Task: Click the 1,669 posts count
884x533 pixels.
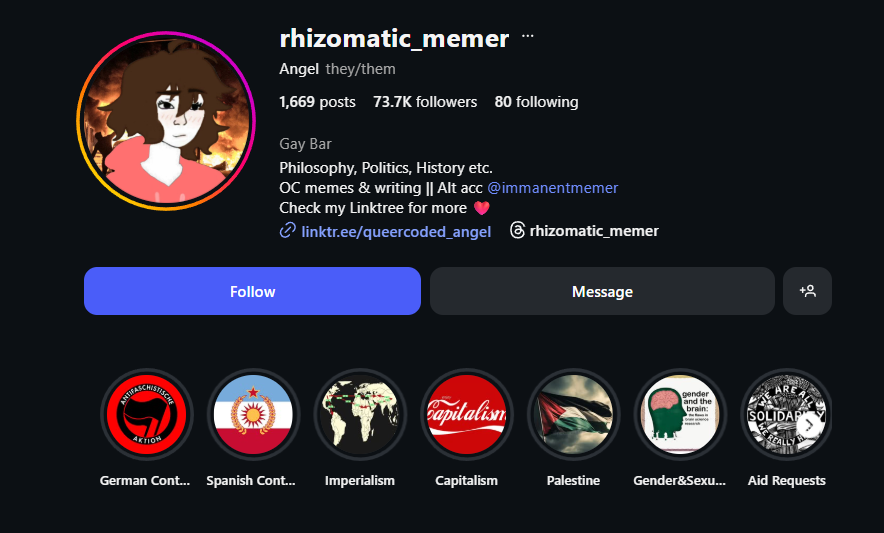Action: click(317, 102)
